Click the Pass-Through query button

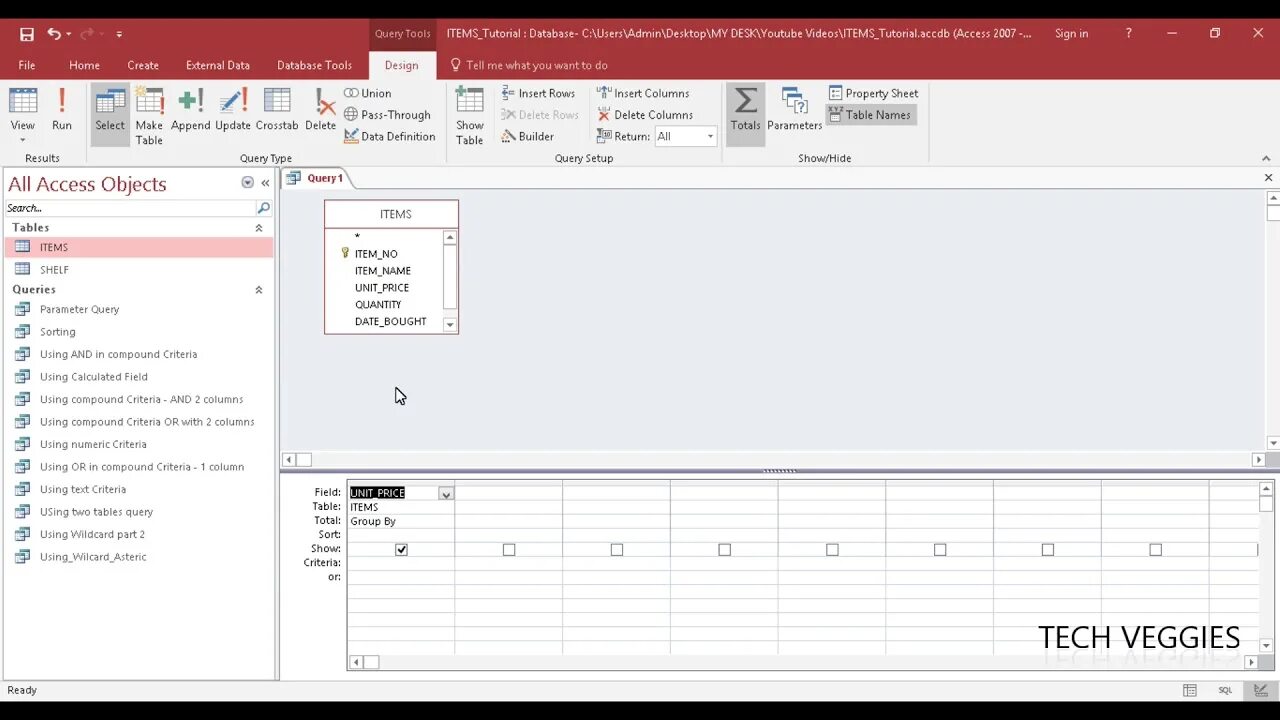387,115
